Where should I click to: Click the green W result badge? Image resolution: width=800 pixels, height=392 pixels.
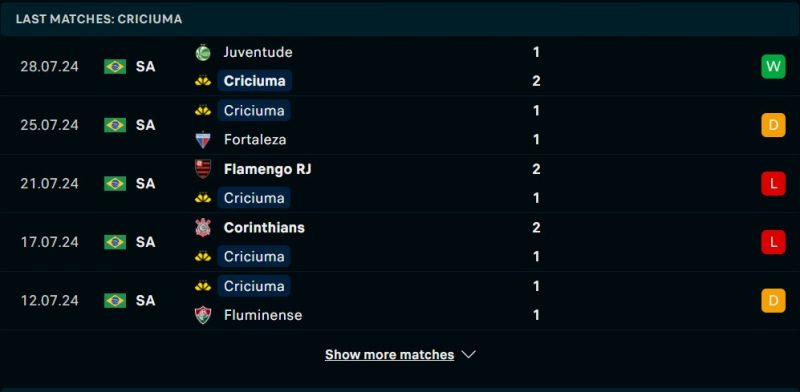773,66
